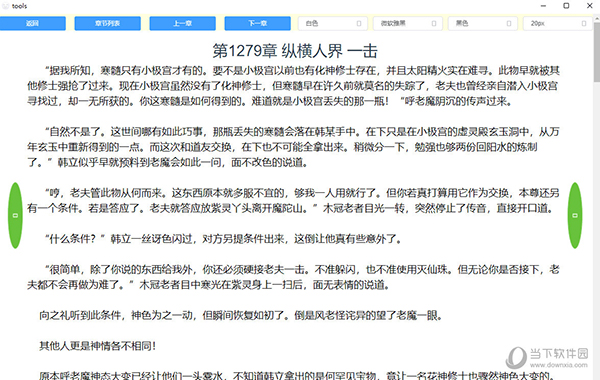
Task: Click the paragraph starting “自然不是了
Action: pyautogui.click(x=293, y=147)
